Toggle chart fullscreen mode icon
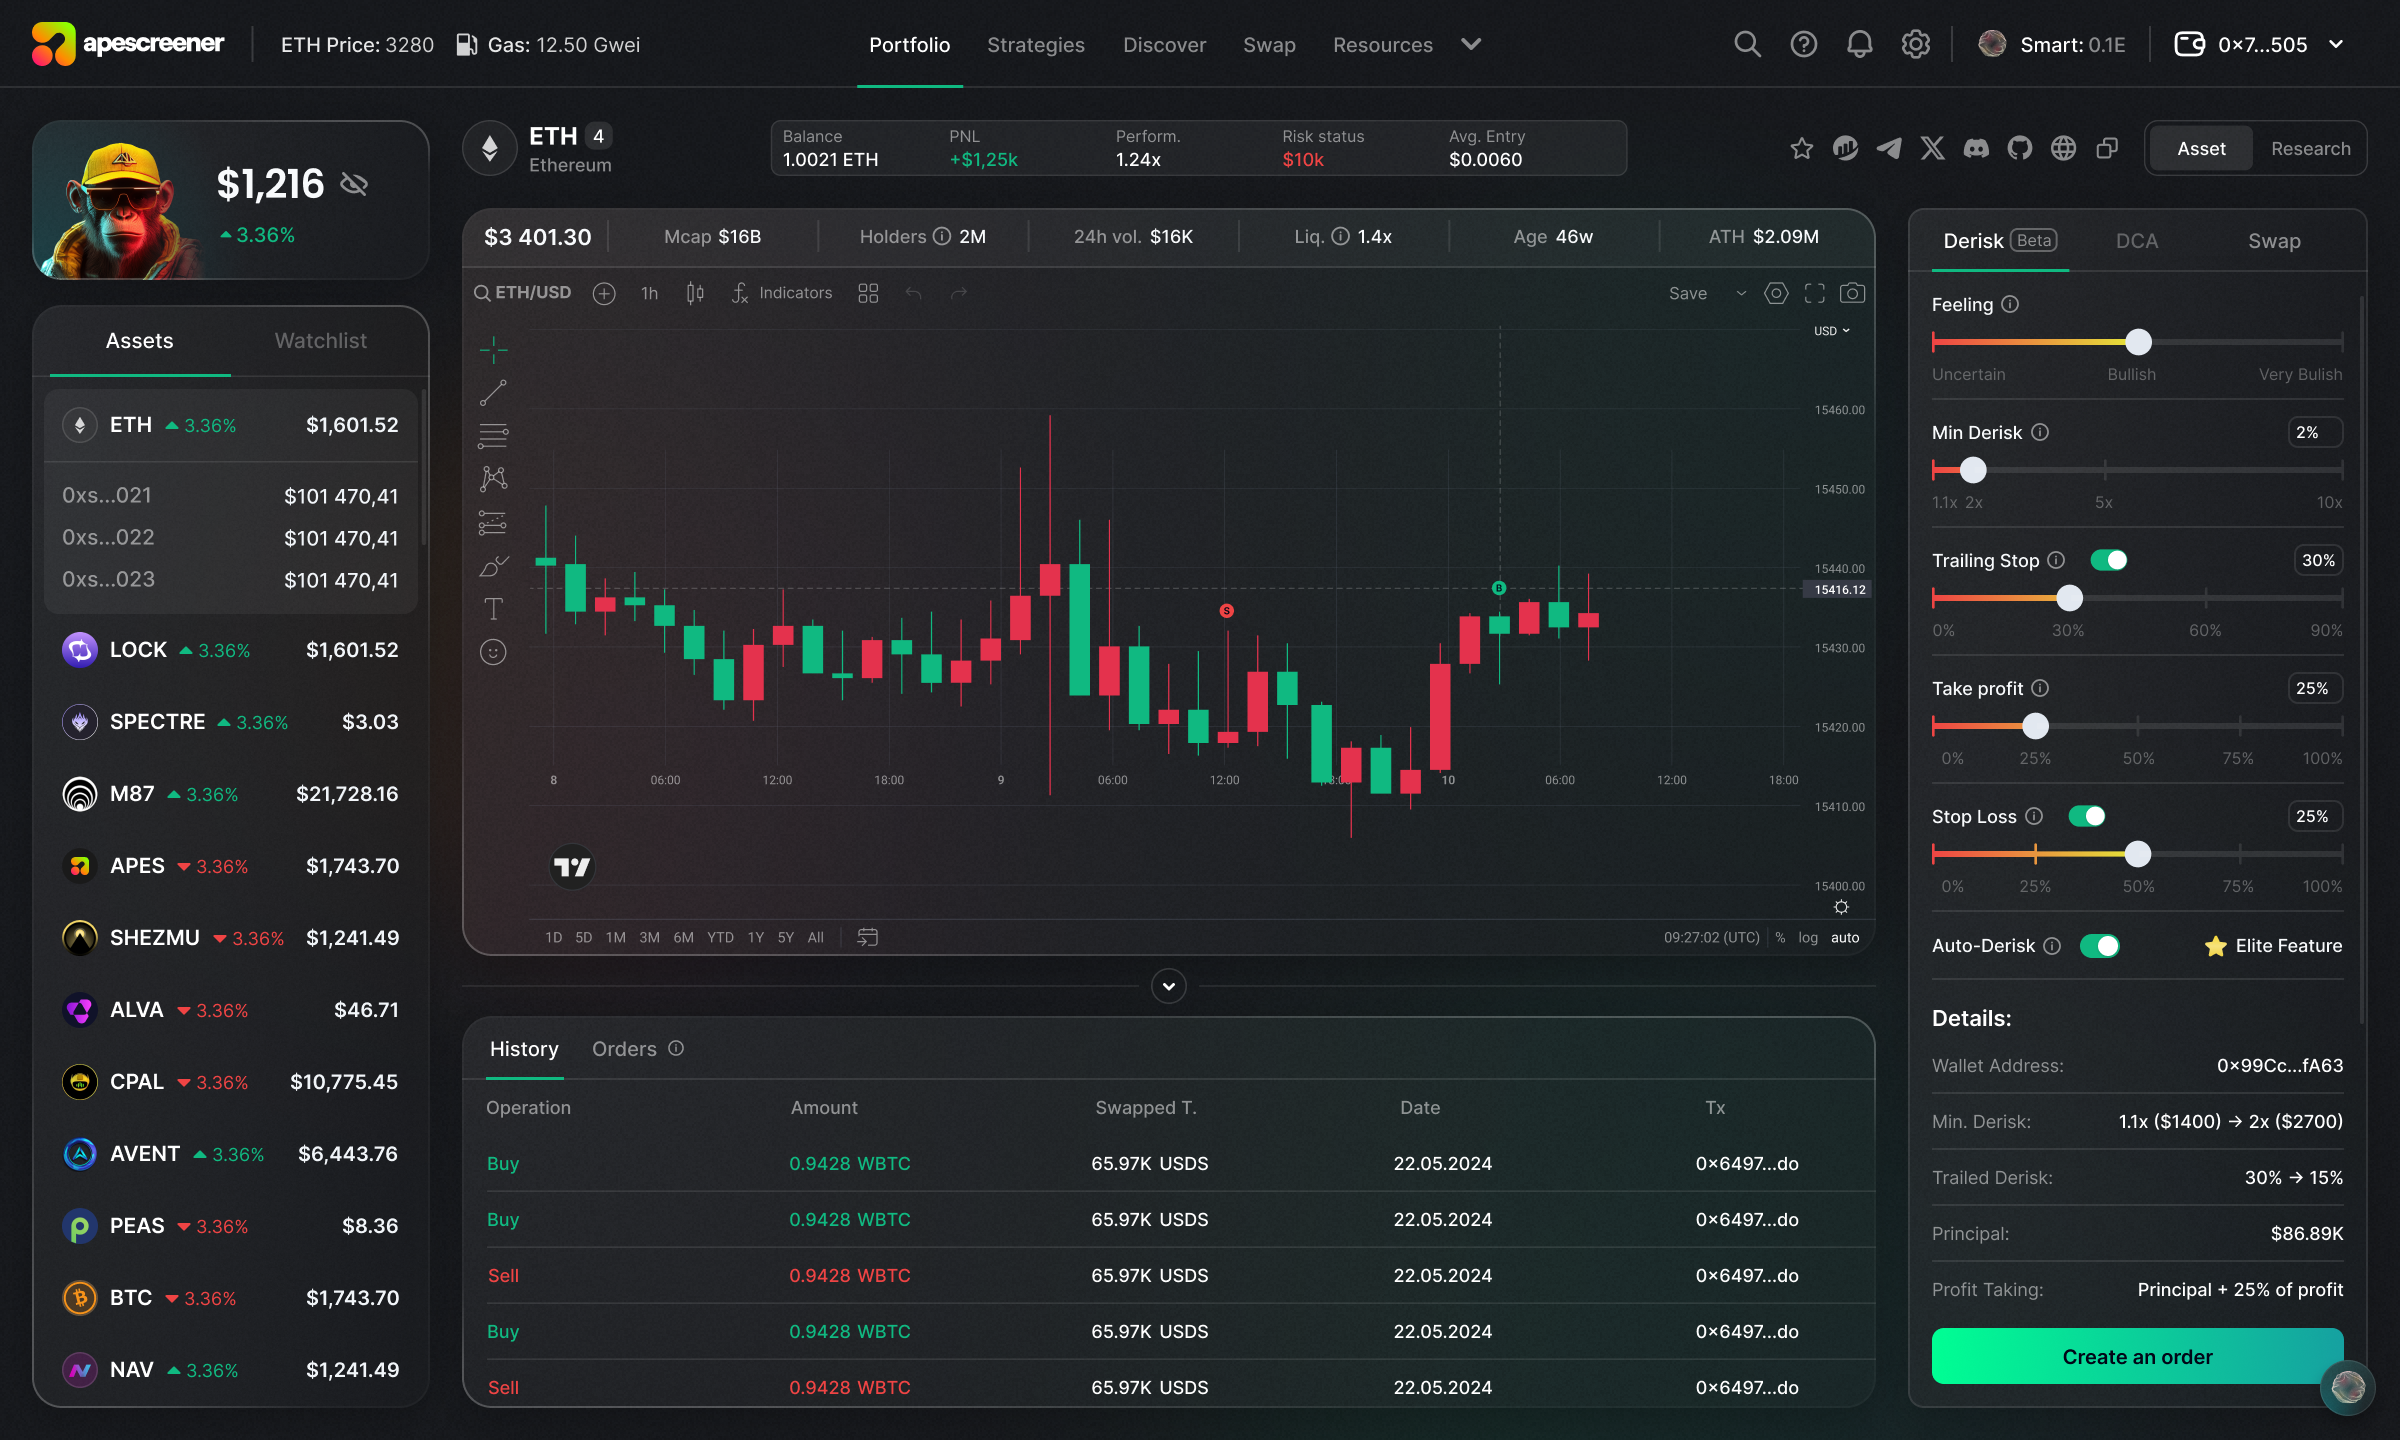2400x1440 pixels. pos(1814,293)
